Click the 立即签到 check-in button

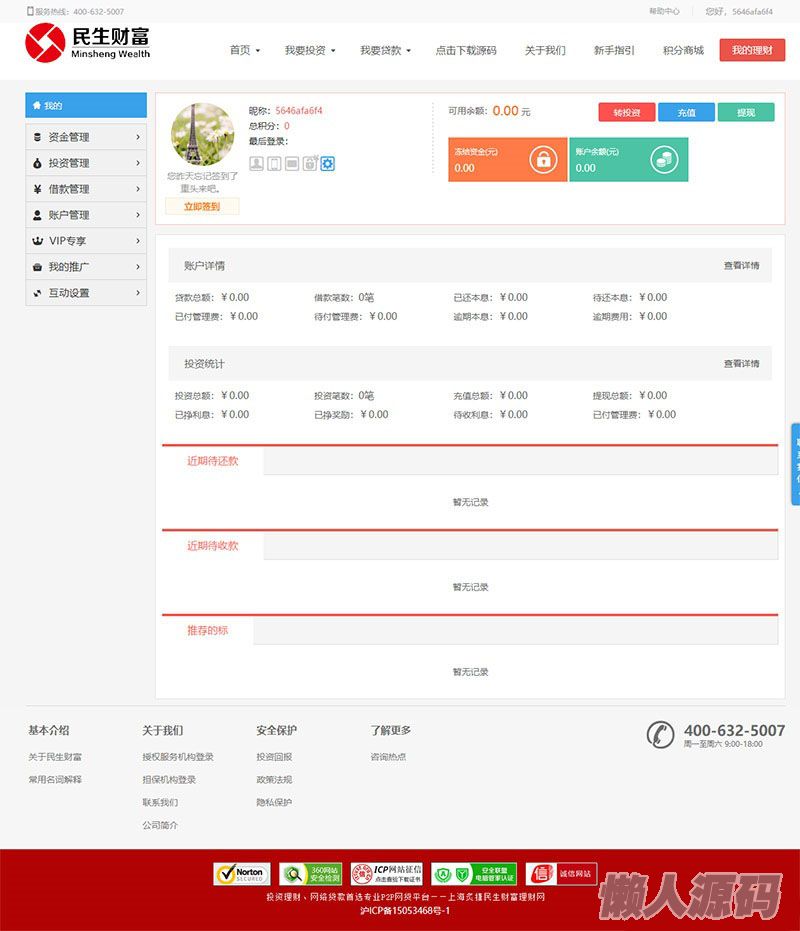(202, 206)
